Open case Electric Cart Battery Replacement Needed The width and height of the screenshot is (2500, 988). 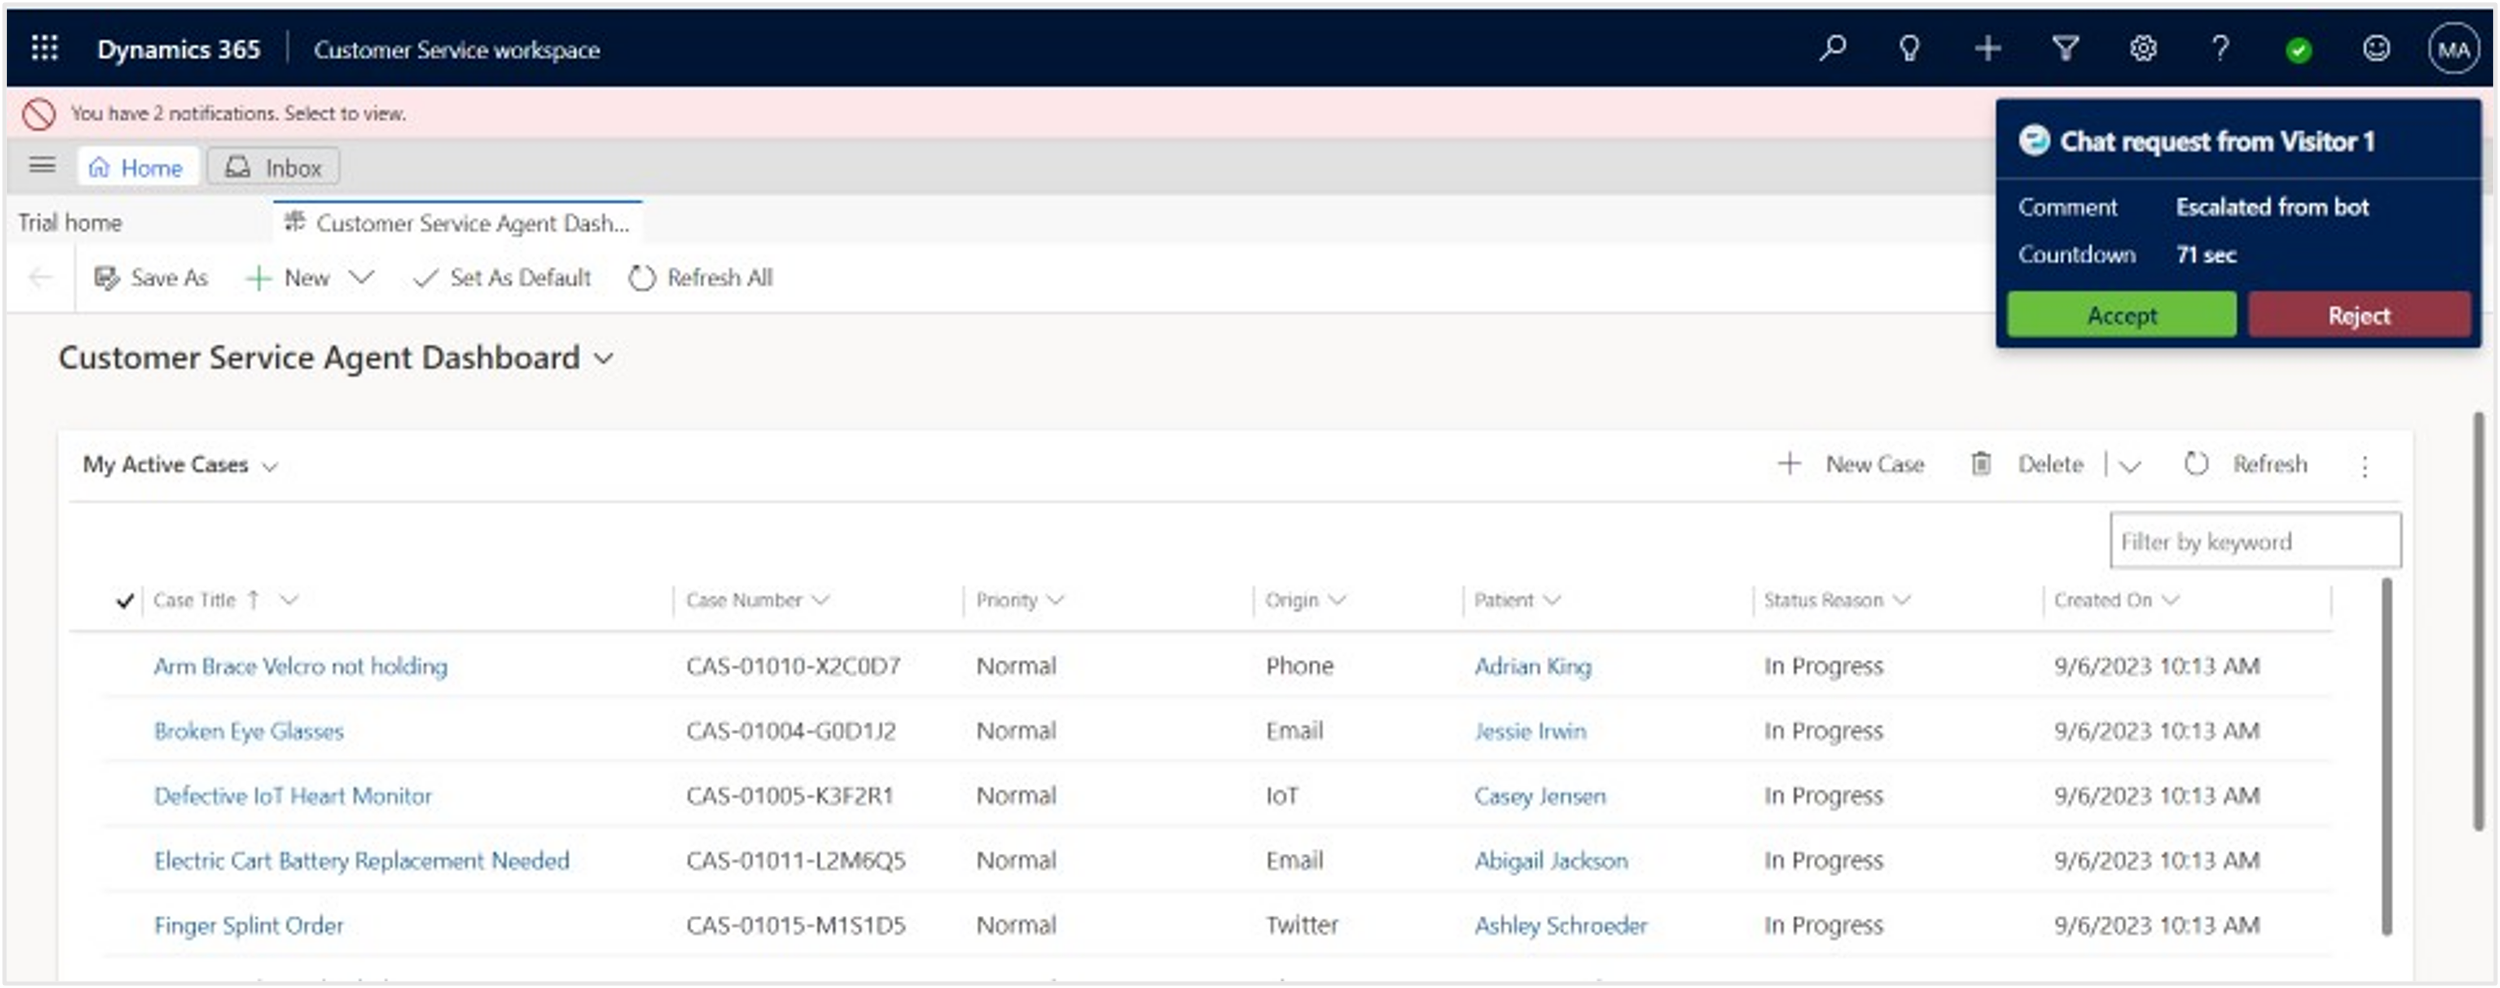(x=361, y=861)
